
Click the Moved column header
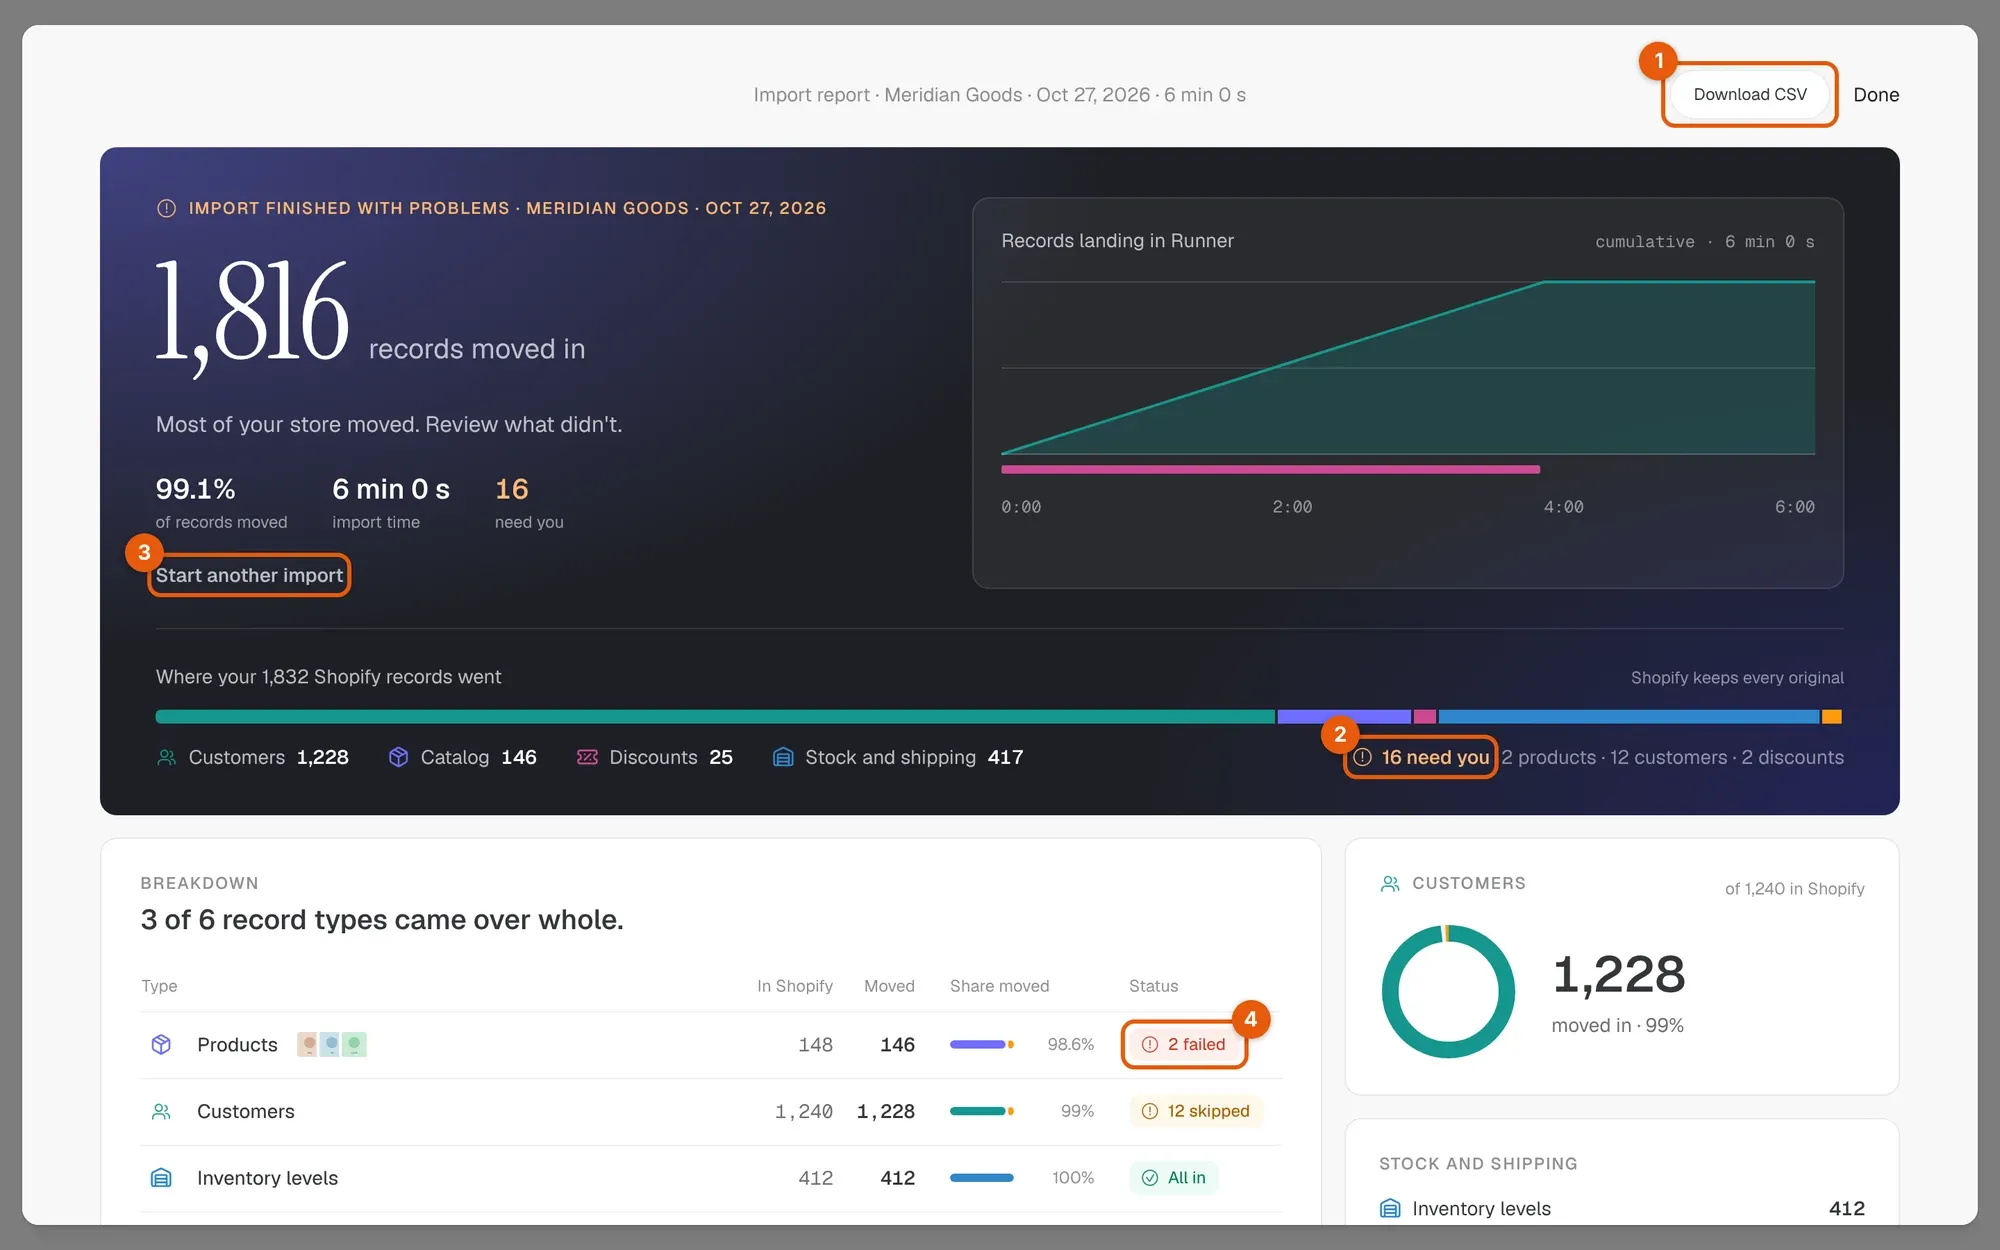pos(889,986)
